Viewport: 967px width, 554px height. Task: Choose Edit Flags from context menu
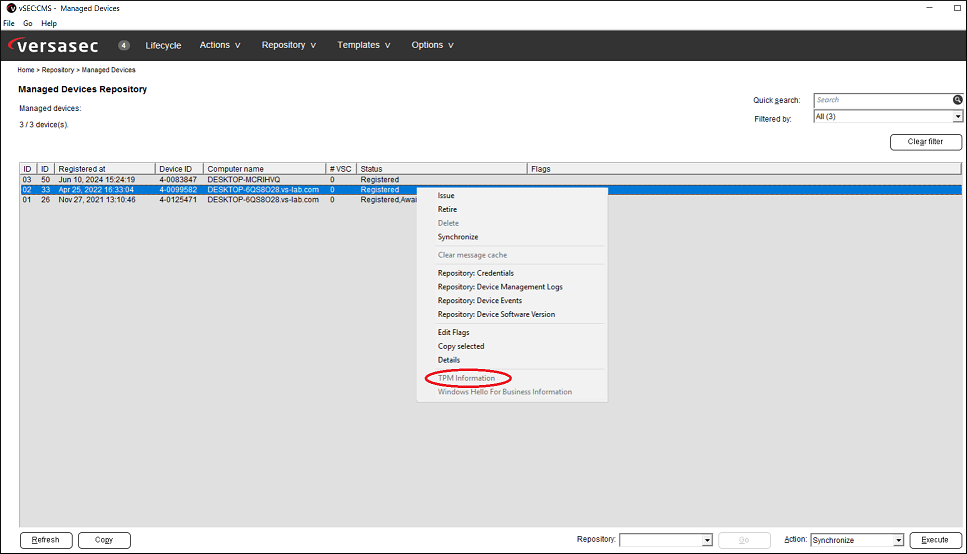pos(453,333)
